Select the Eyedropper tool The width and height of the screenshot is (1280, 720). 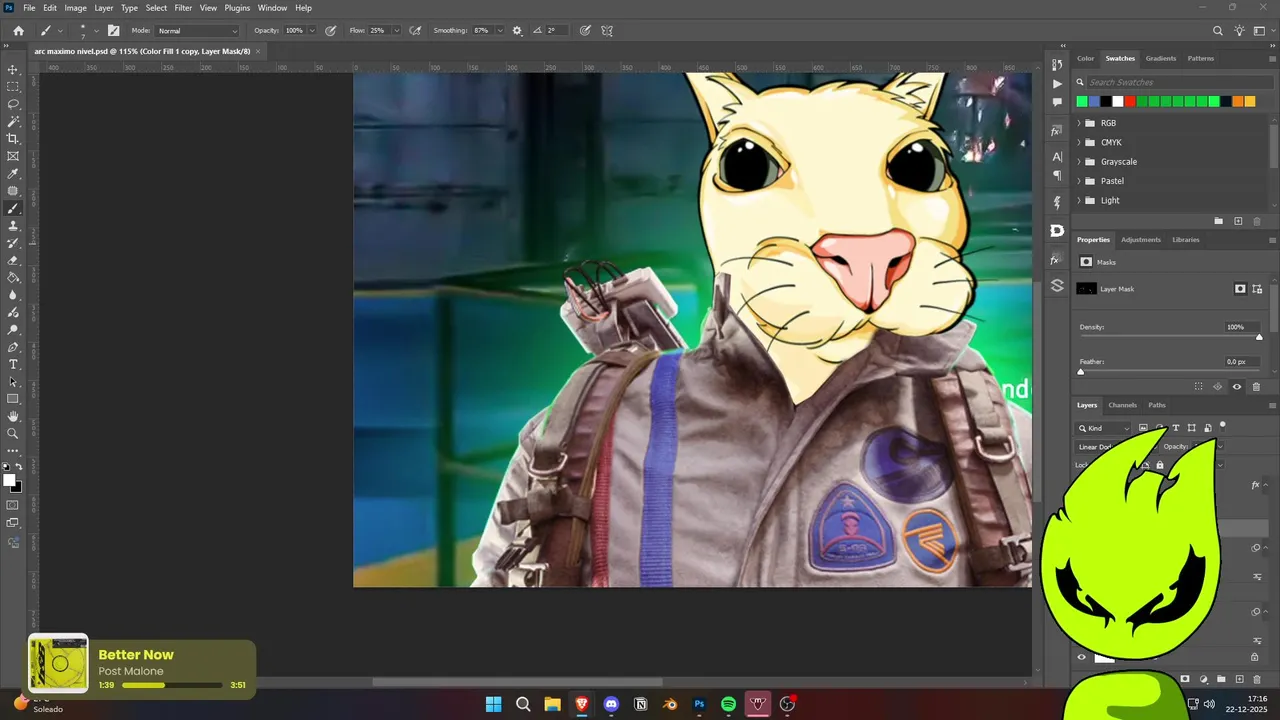(13, 174)
